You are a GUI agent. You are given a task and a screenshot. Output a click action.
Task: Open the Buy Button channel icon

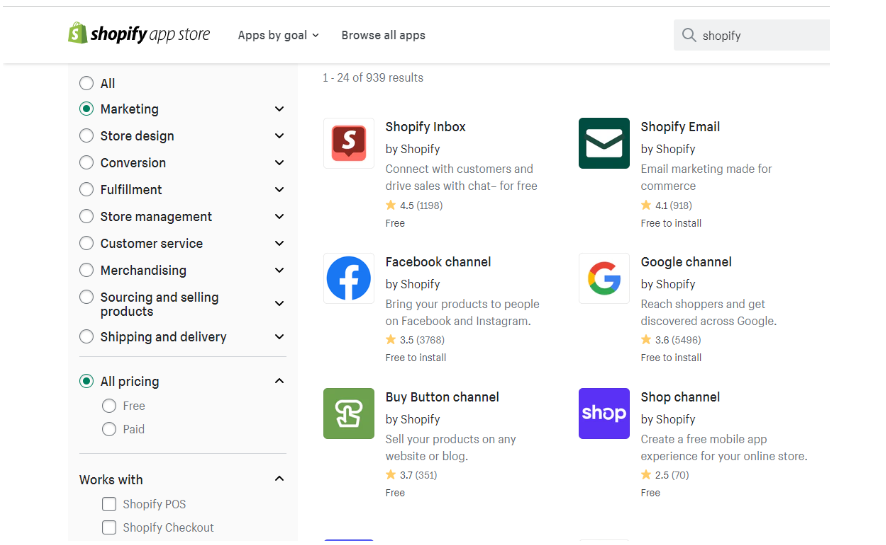tap(349, 413)
